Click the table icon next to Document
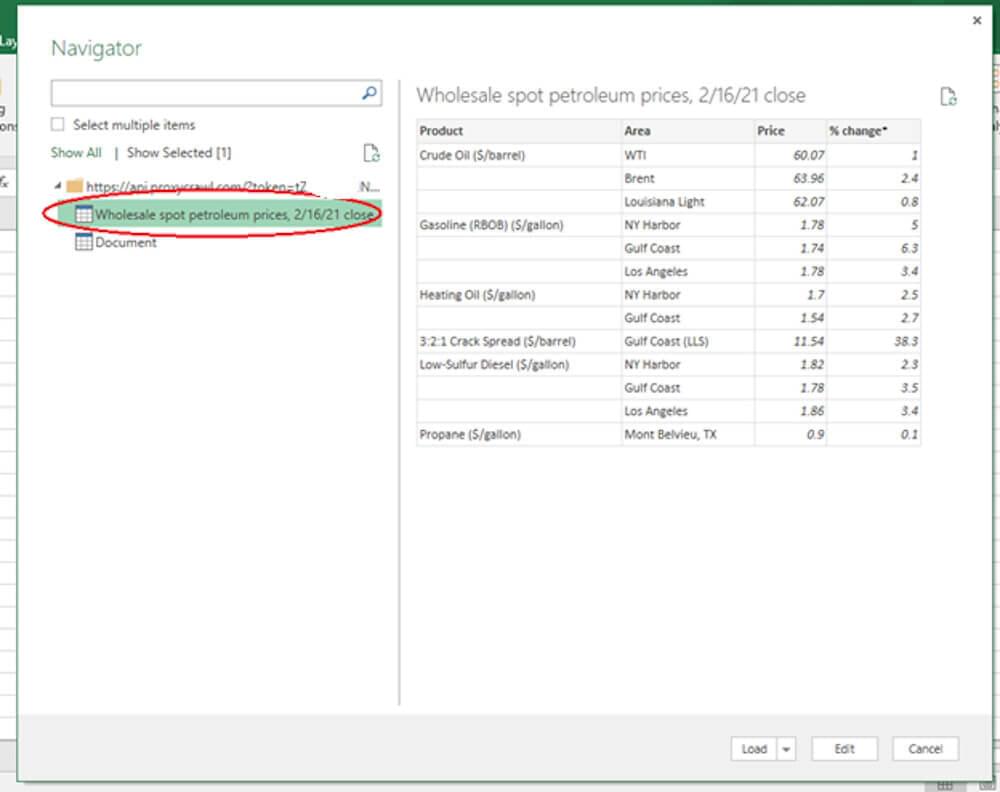1000x792 pixels. pos(84,242)
